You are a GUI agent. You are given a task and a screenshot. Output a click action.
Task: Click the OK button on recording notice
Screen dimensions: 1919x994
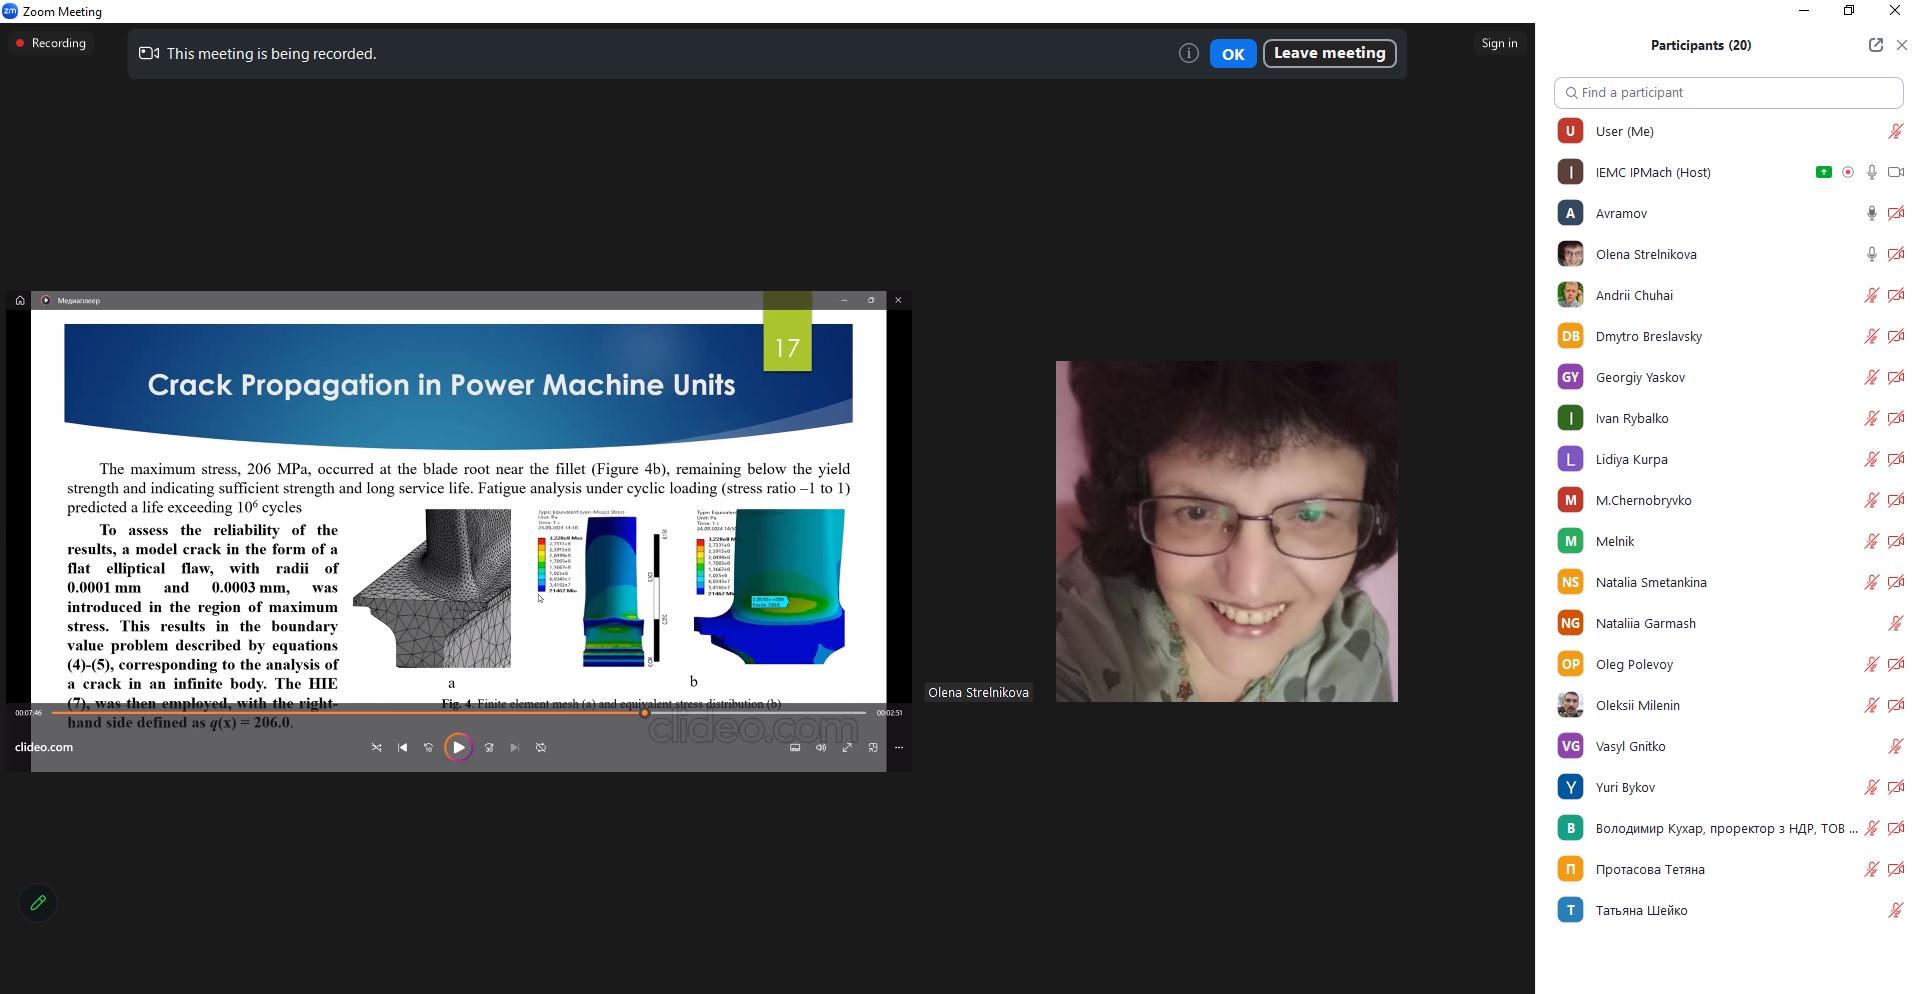pyautogui.click(x=1232, y=54)
